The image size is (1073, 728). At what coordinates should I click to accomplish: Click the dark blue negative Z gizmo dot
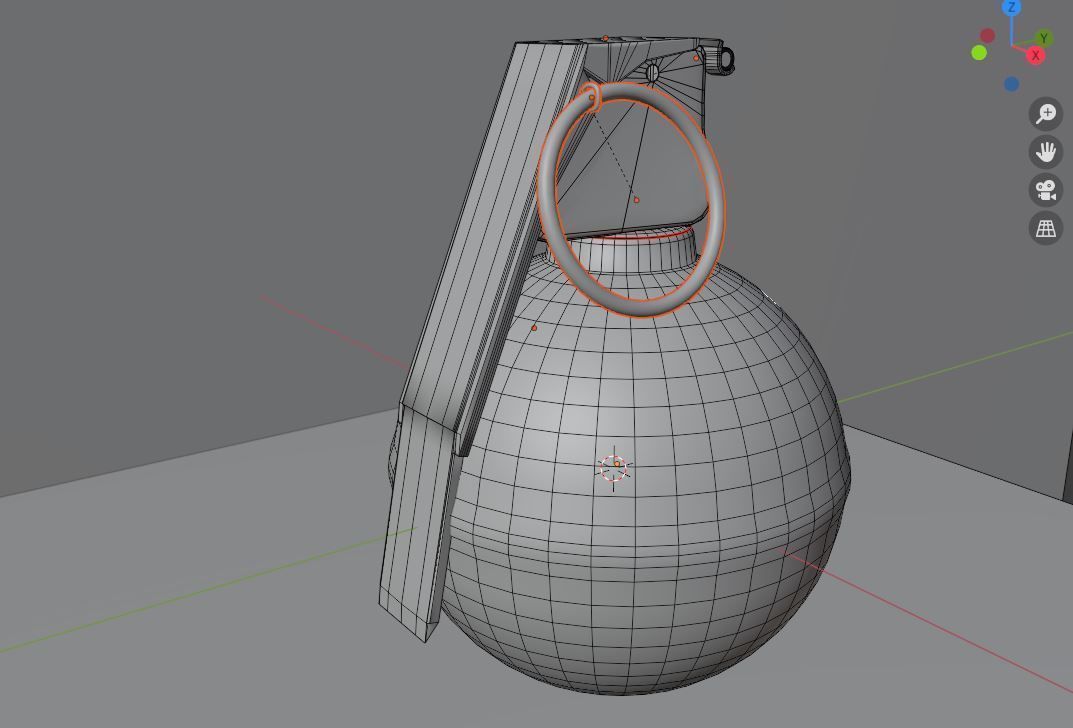click(1011, 84)
